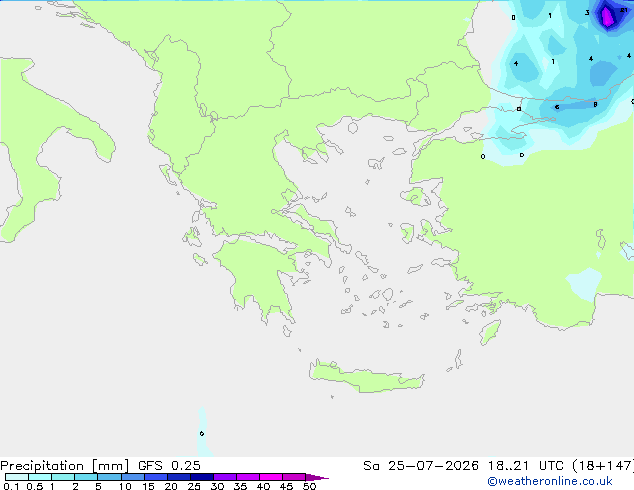This screenshot has height=490, width=634.
Task: Select the 30–35 mm violet legend swatch
Action: [225, 477]
